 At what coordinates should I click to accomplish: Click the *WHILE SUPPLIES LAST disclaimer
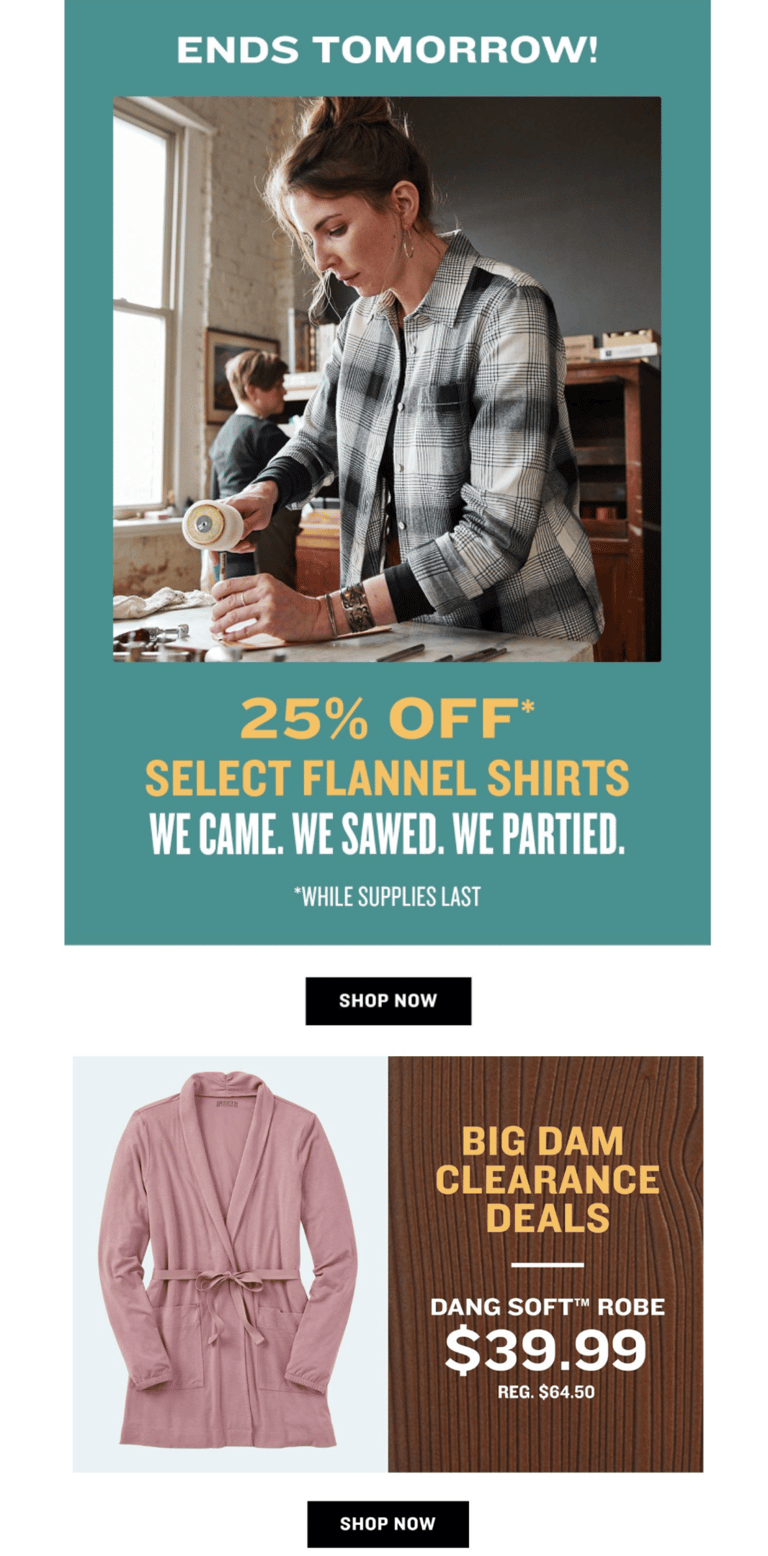point(387,896)
